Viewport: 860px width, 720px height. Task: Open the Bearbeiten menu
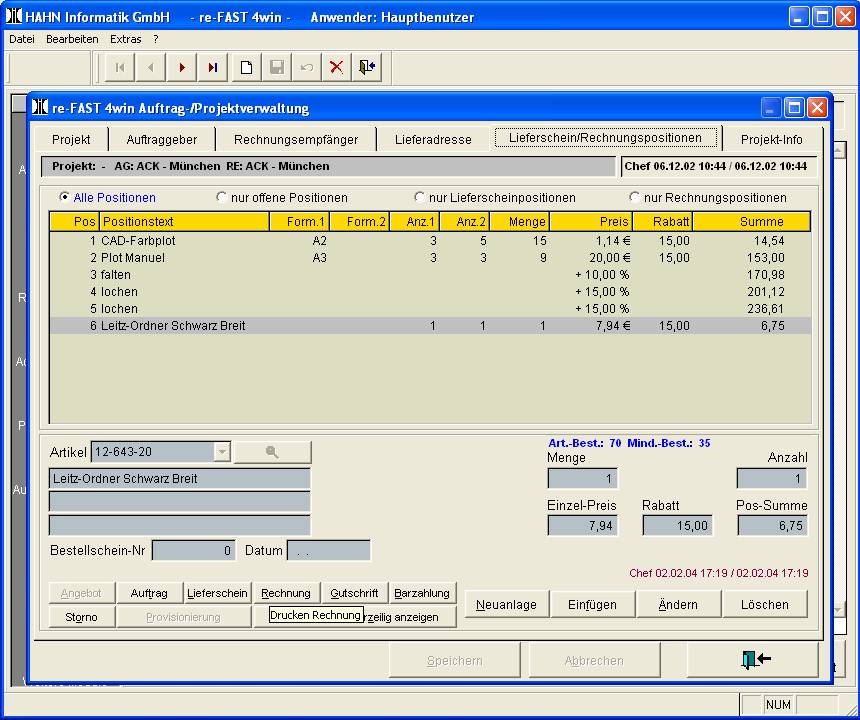click(72, 39)
